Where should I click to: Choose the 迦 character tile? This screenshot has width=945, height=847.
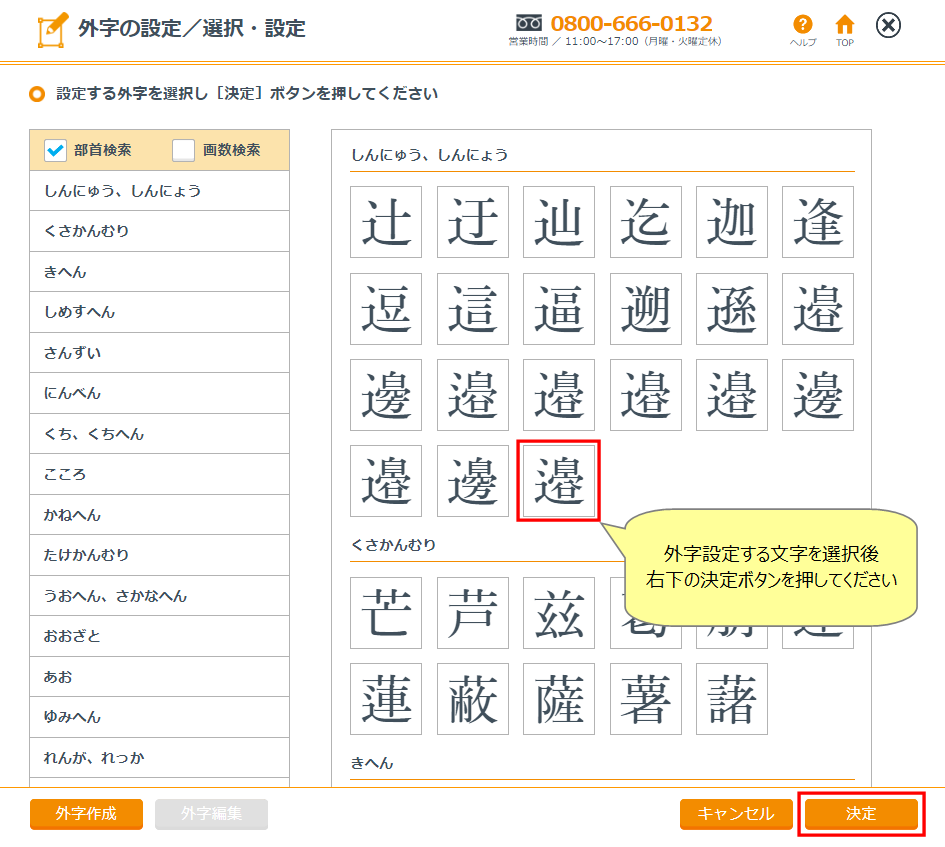coord(732,222)
